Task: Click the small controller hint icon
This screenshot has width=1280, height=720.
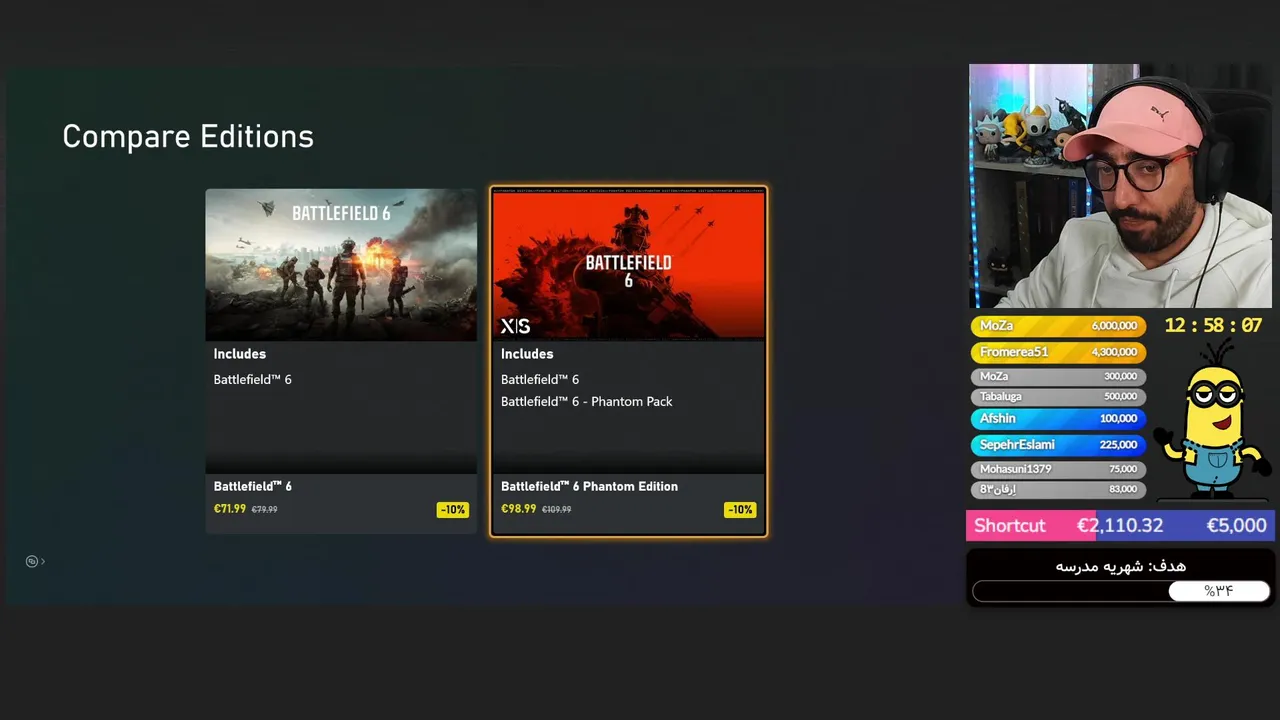Action: 32,562
